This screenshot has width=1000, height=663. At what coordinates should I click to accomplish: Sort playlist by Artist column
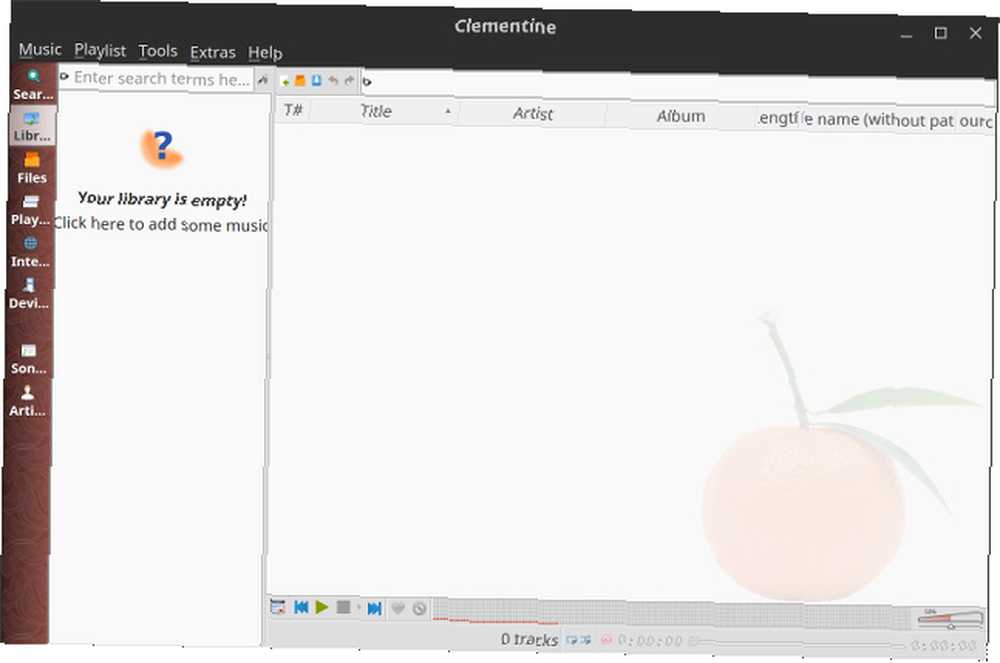pos(533,113)
